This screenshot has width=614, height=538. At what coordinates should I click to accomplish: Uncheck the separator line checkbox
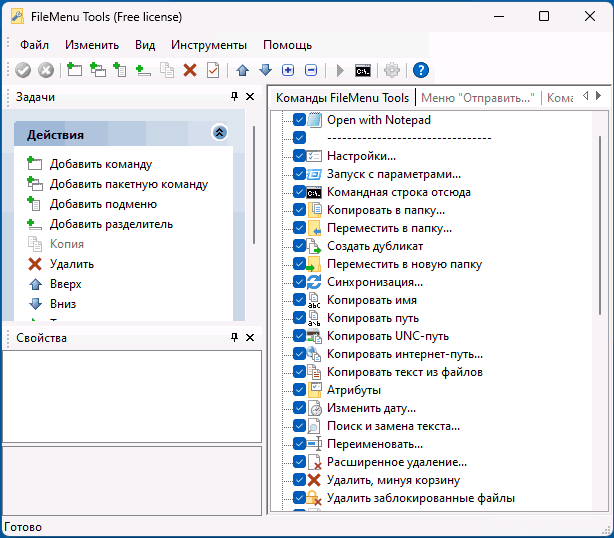coord(300,137)
